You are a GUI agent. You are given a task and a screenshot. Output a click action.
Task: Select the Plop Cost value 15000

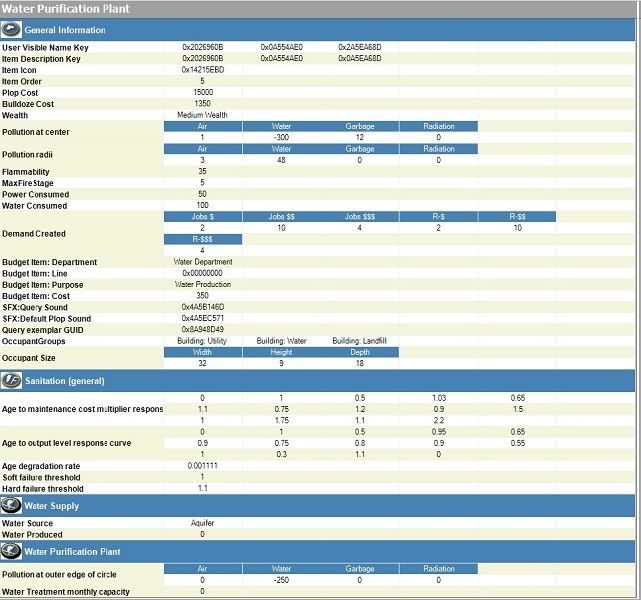(202, 92)
